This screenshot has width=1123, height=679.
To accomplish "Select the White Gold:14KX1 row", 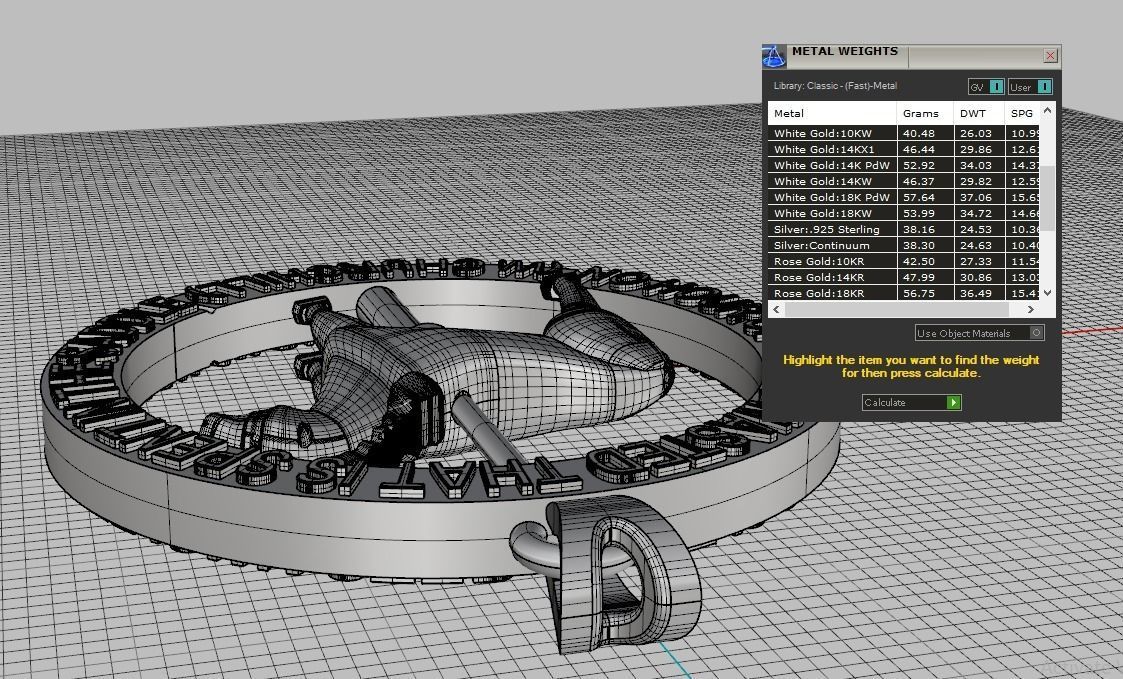I will (904, 149).
